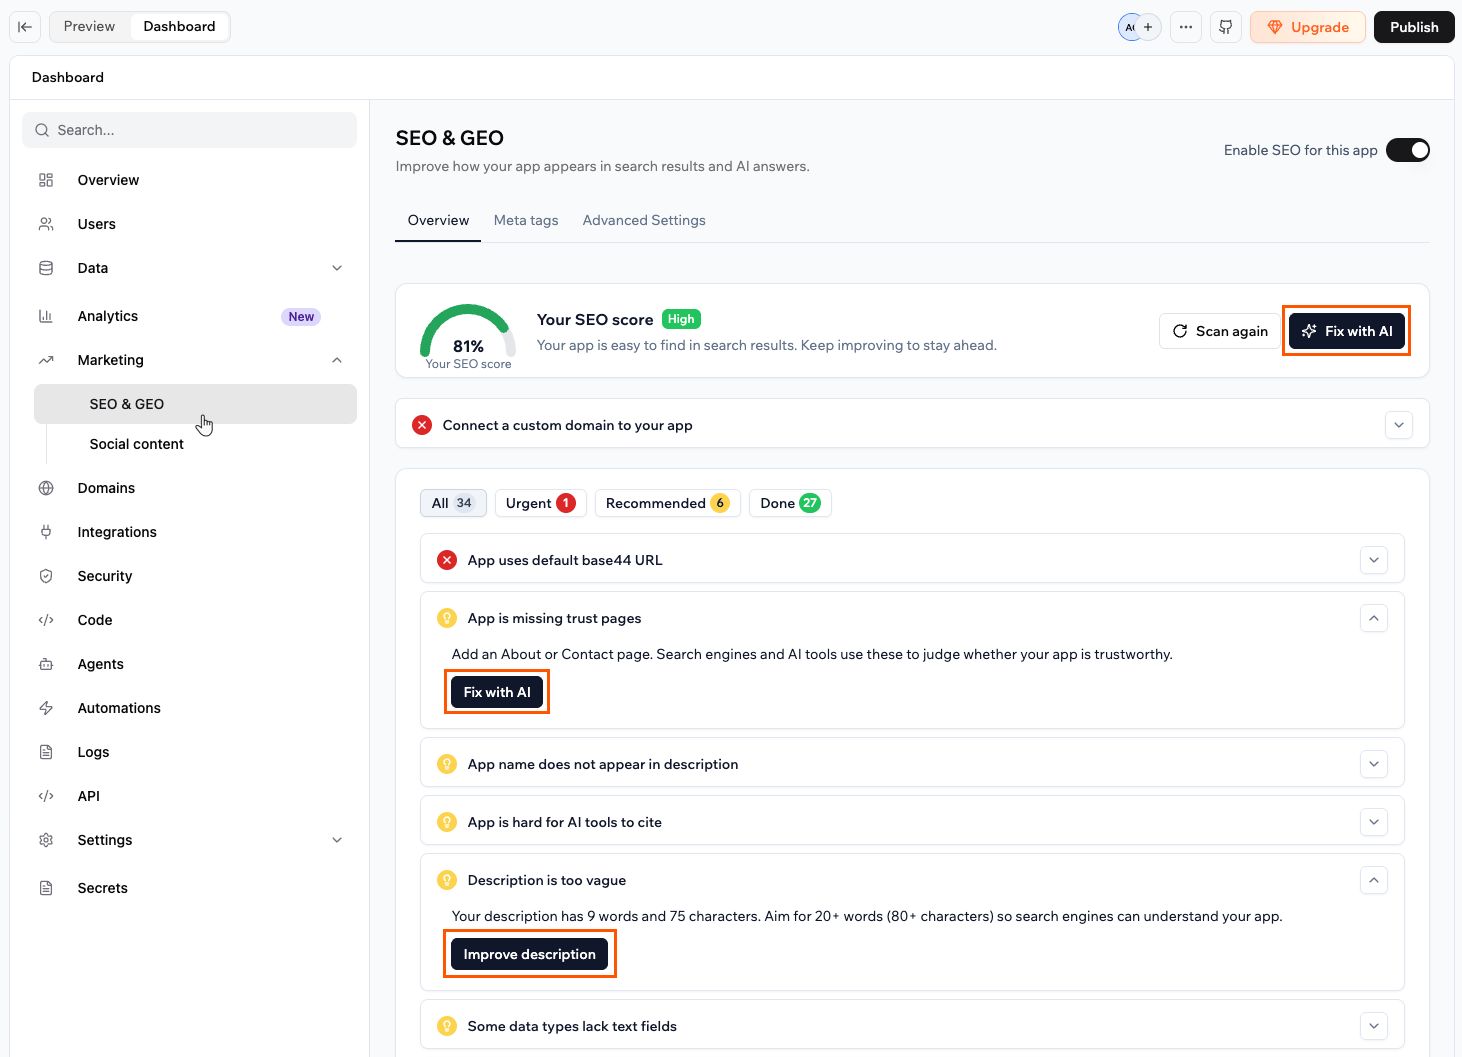The height and width of the screenshot is (1057, 1462).
Task: Expand the Settings sidebar section
Action: (x=337, y=840)
